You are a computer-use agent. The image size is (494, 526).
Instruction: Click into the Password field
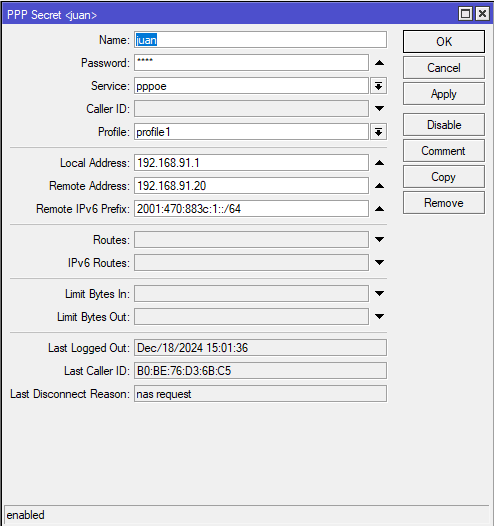[251, 63]
